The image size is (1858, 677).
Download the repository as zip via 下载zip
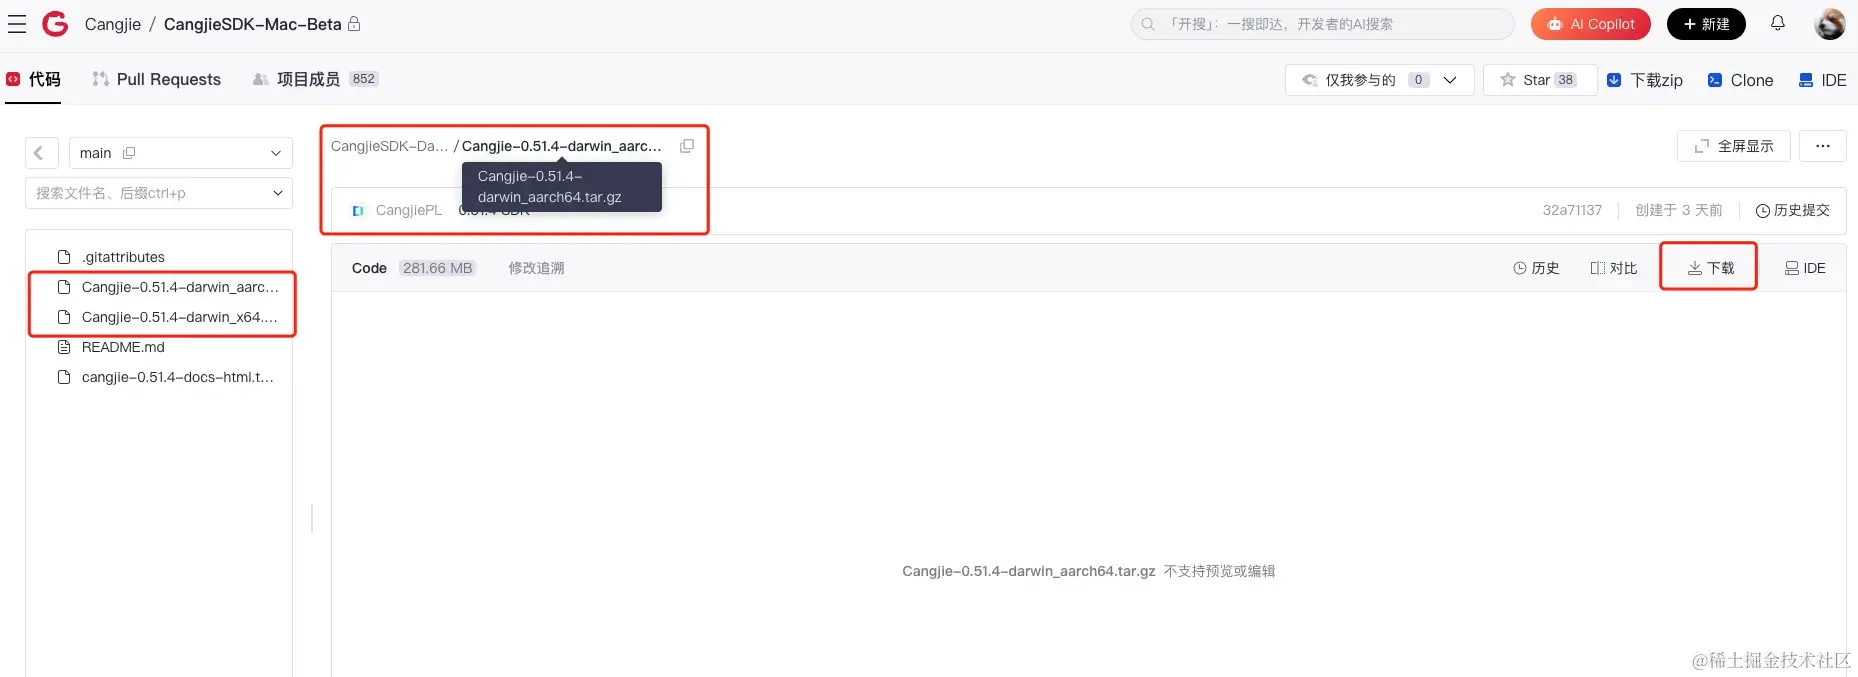pyautogui.click(x=1645, y=80)
